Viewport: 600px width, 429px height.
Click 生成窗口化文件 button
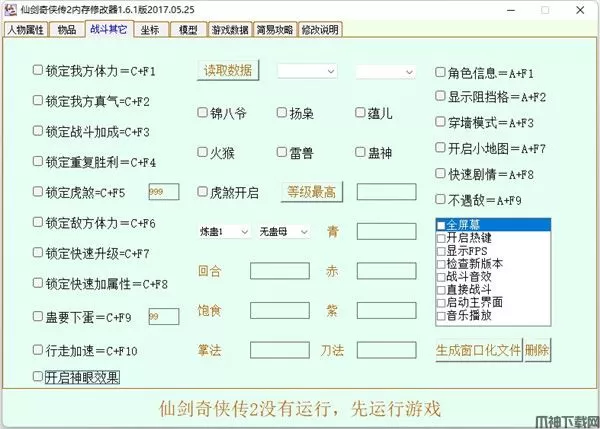click(x=479, y=350)
